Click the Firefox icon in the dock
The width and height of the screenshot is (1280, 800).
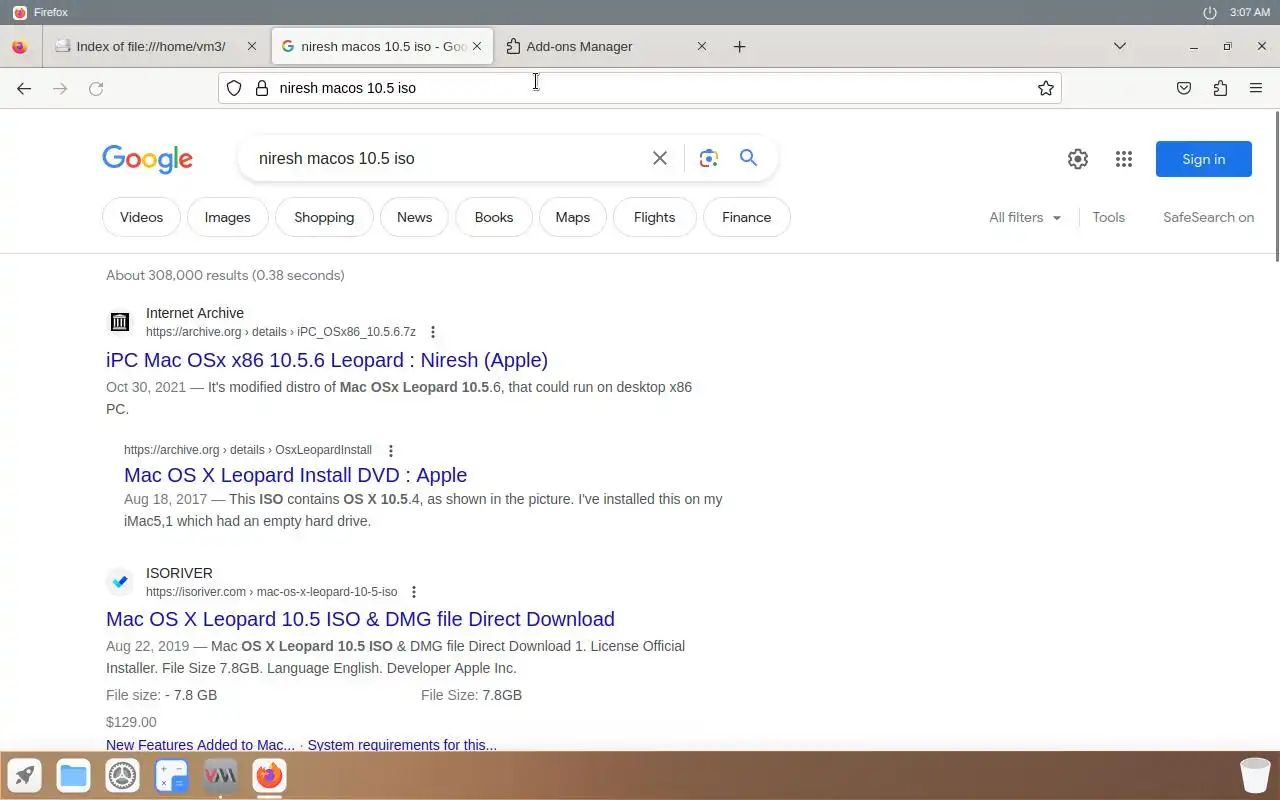(269, 775)
